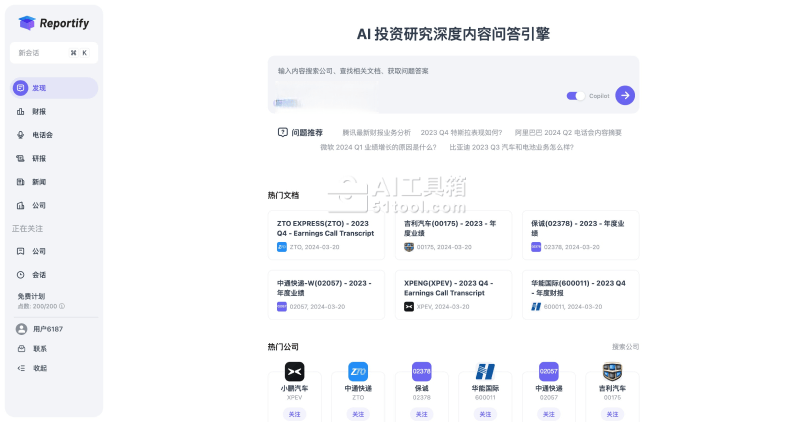The height and width of the screenshot is (422, 800).
Task: Open 财报 section in the sidebar
Action: click(x=38, y=111)
